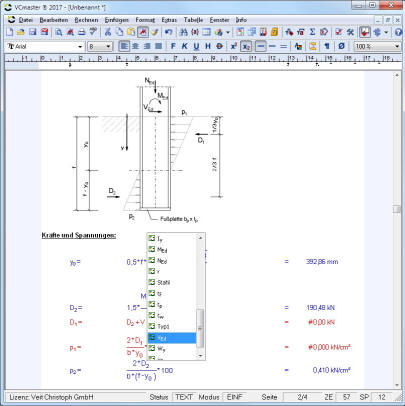Open the Format menu
405x406 pixels.
[145, 20]
